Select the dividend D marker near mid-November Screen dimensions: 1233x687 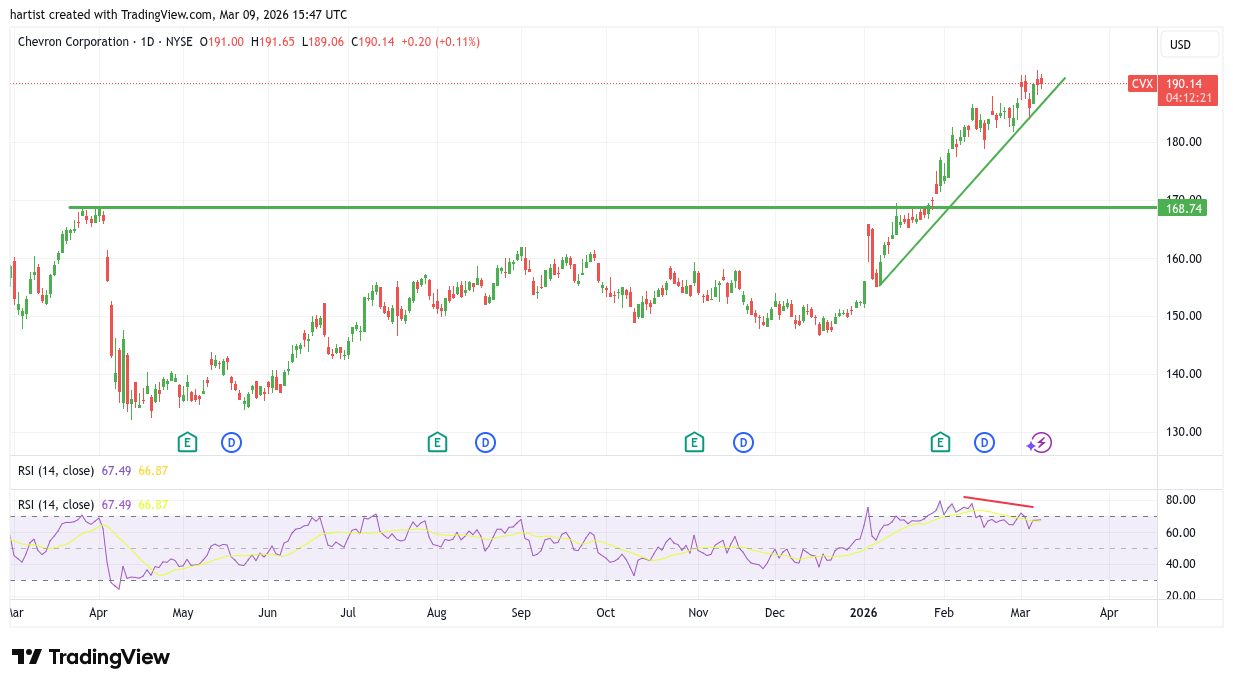743,442
